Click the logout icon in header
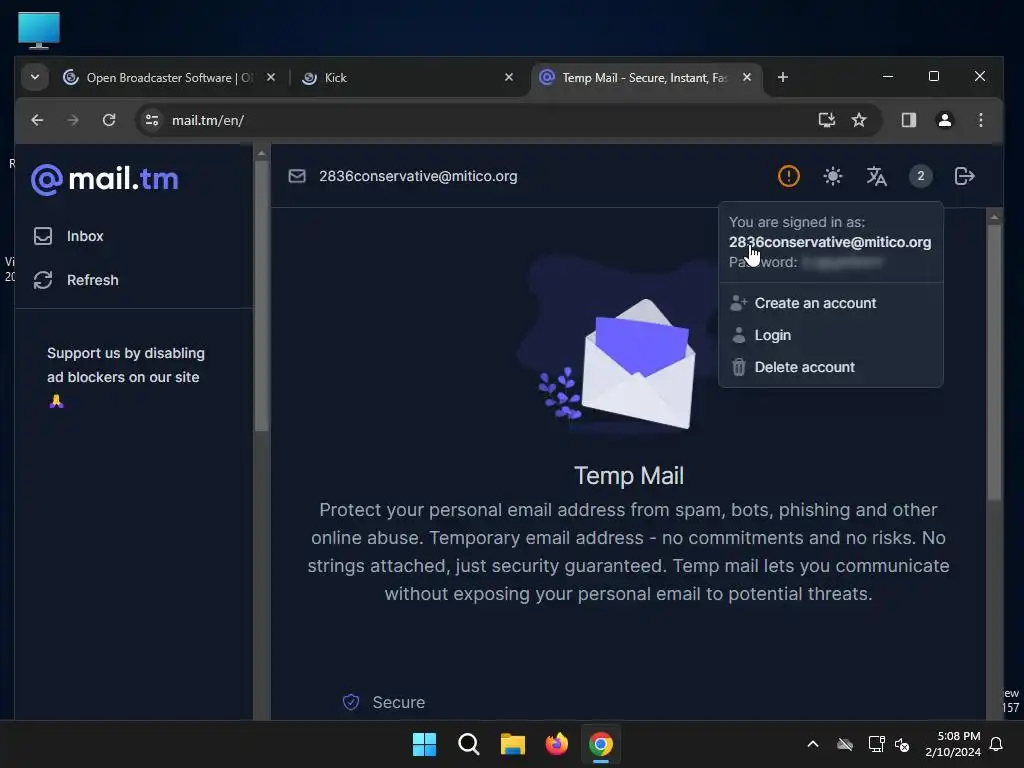 pyautogui.click(x=965, y=176)
